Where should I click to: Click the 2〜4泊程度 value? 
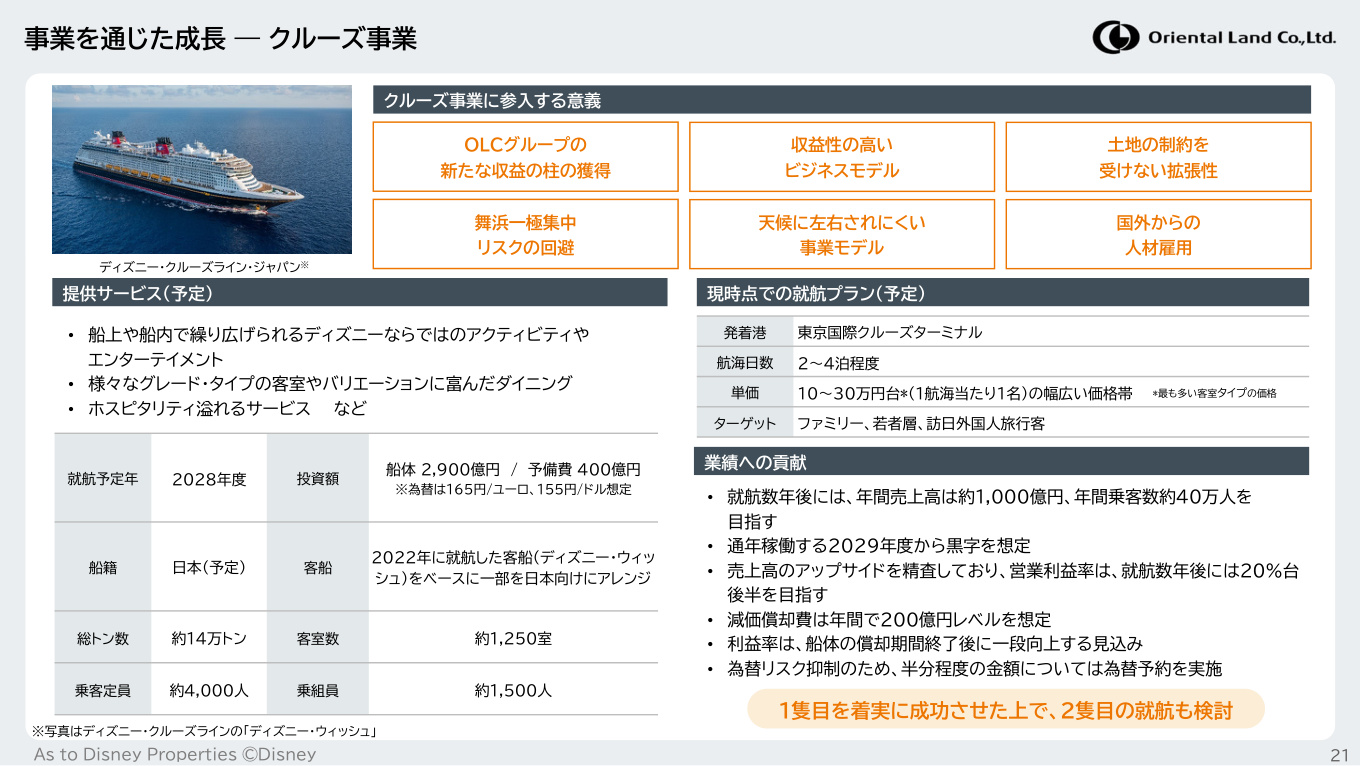tap(838, 362)
